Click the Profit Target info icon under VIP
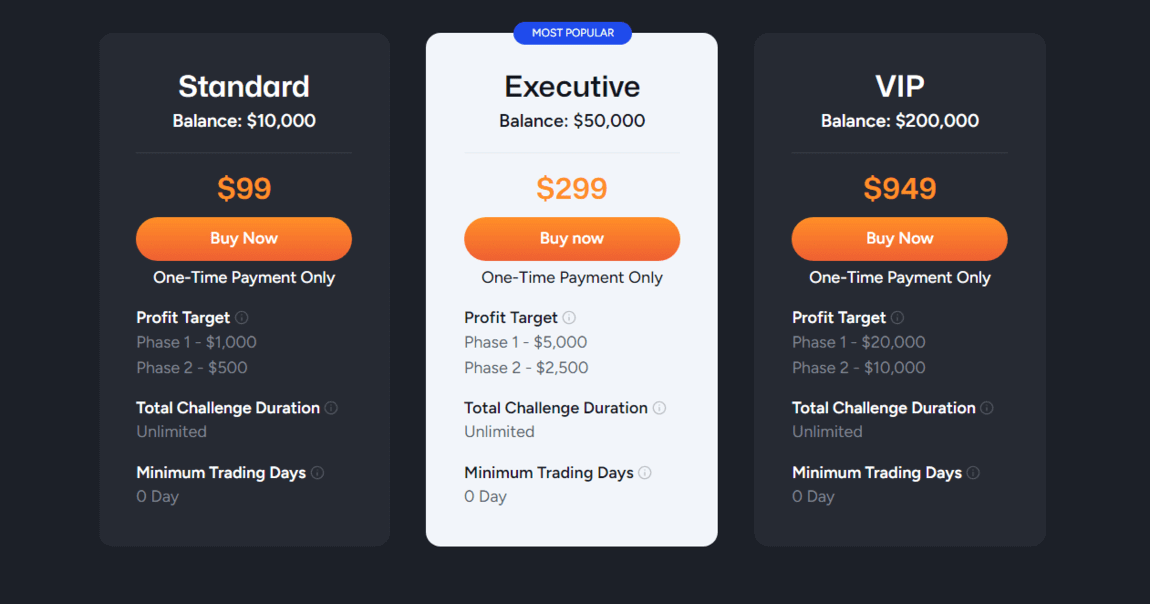The height and width of the screenshot is (604, 1150). 897,317
